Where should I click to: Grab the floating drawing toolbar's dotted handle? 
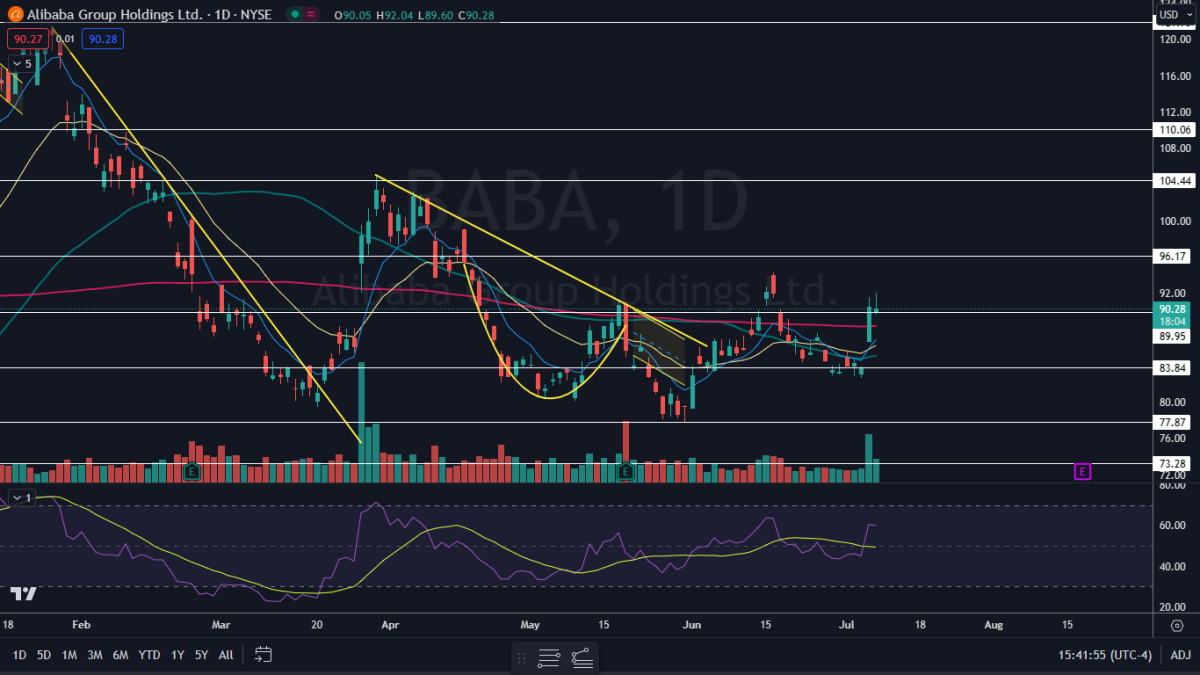(521, 658)
